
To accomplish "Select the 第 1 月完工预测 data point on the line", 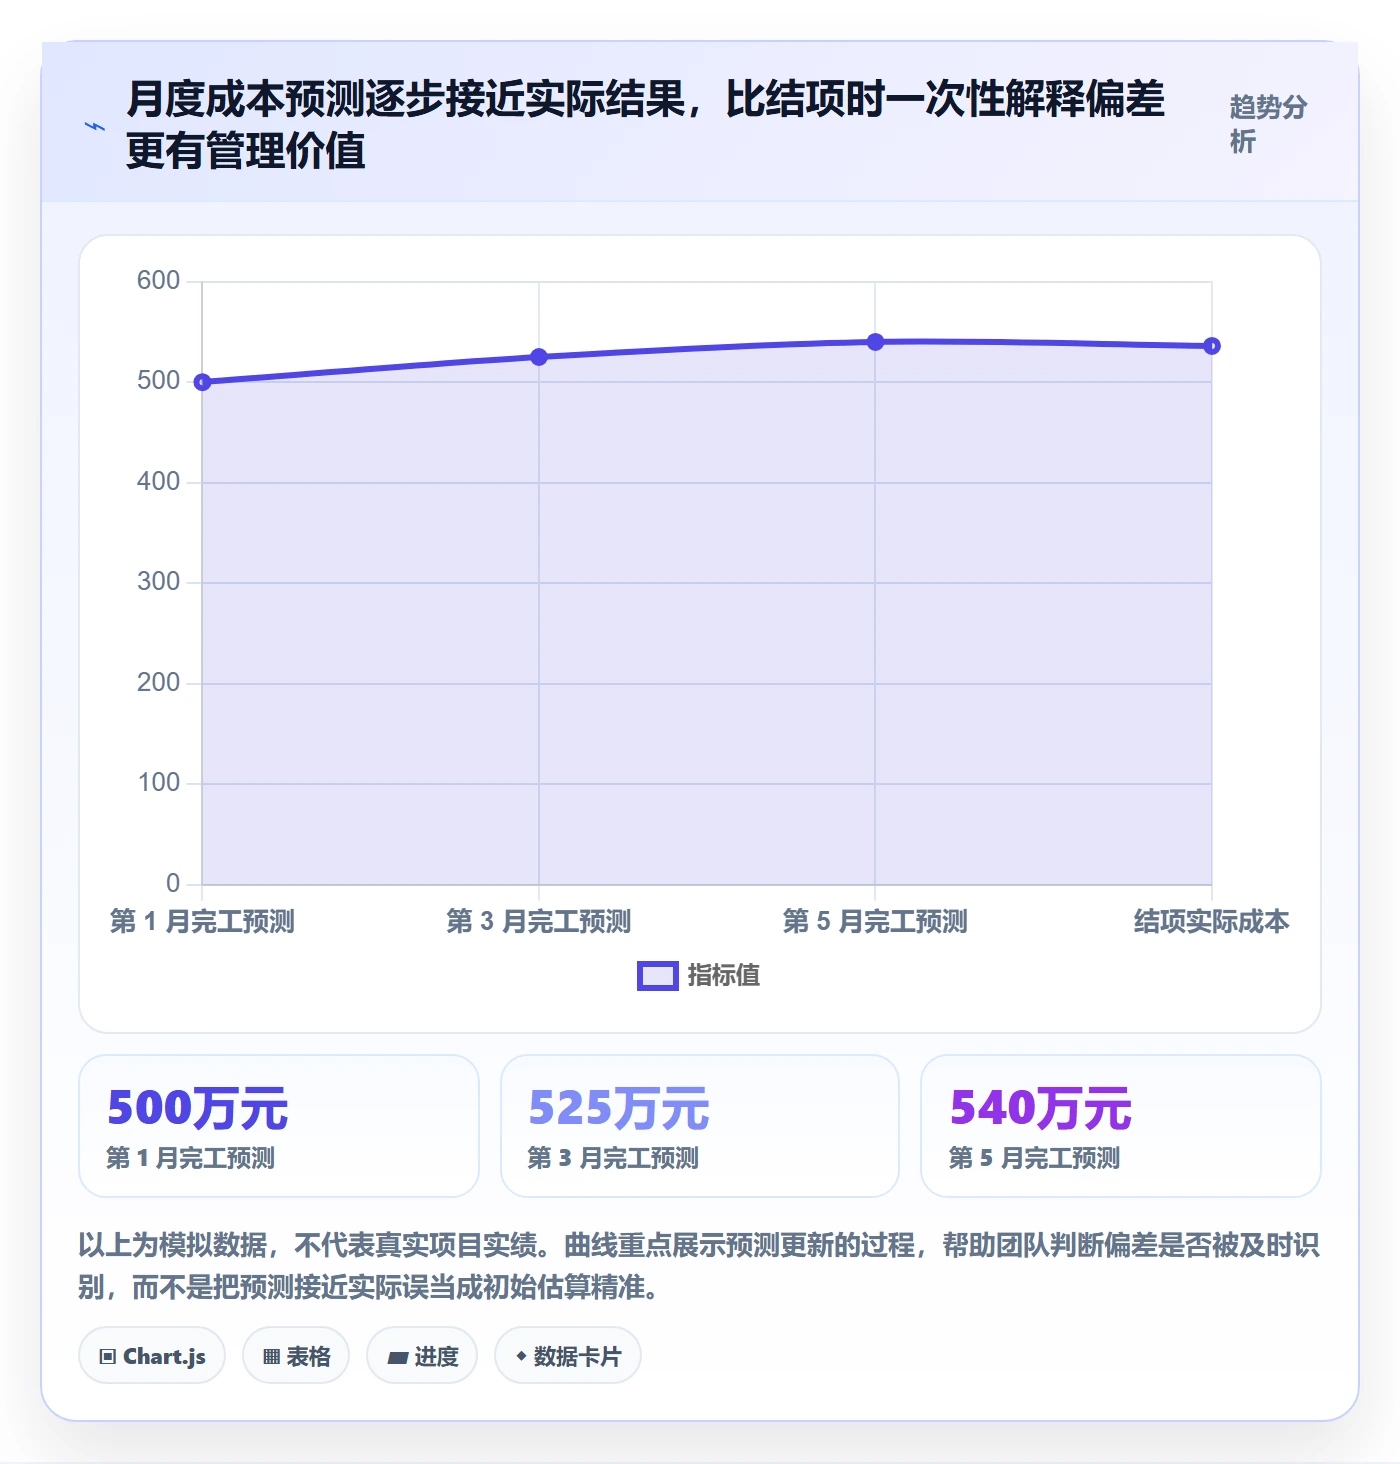I will pos(202,382).
